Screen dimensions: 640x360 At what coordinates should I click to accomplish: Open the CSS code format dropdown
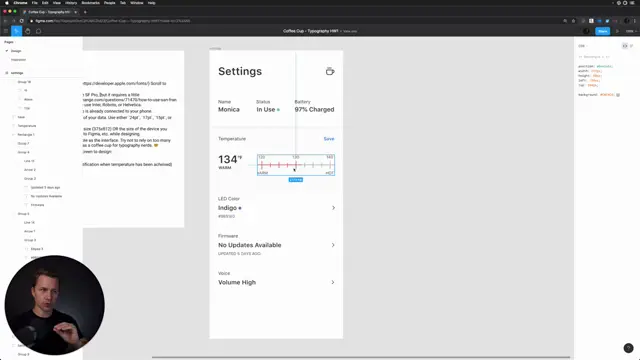[583, 46]
